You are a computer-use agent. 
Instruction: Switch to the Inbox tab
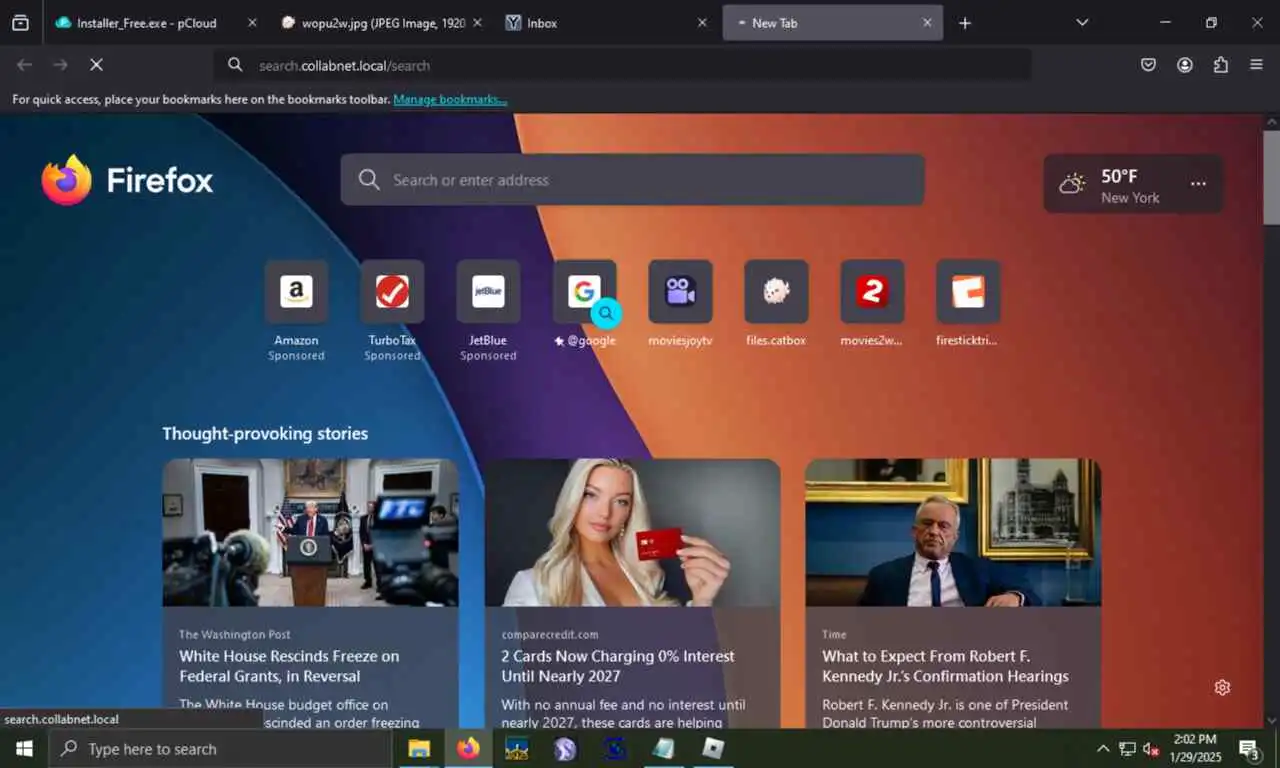click(606, 23)
